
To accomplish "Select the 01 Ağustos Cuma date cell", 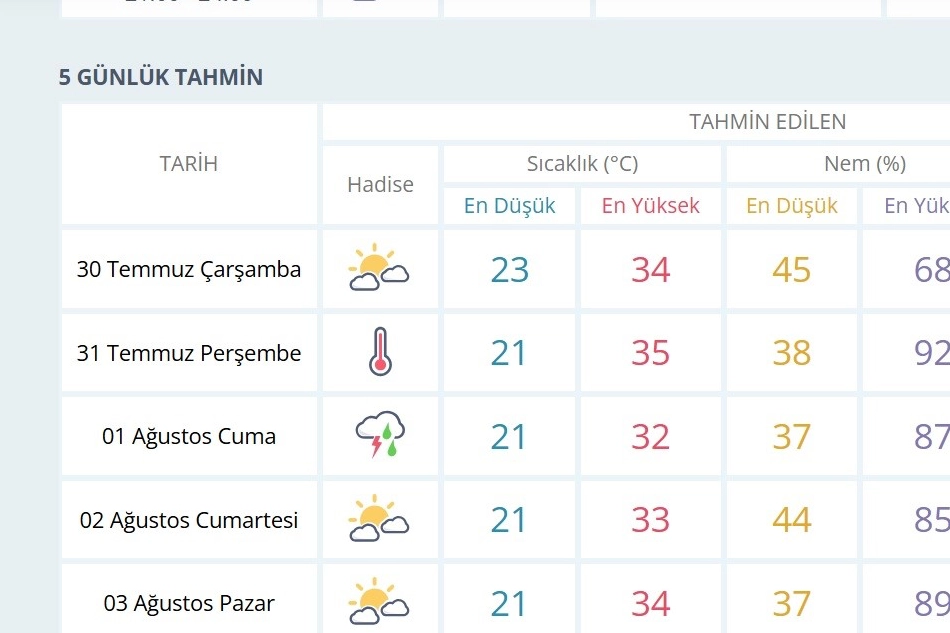I will click(x=189, y=436).
